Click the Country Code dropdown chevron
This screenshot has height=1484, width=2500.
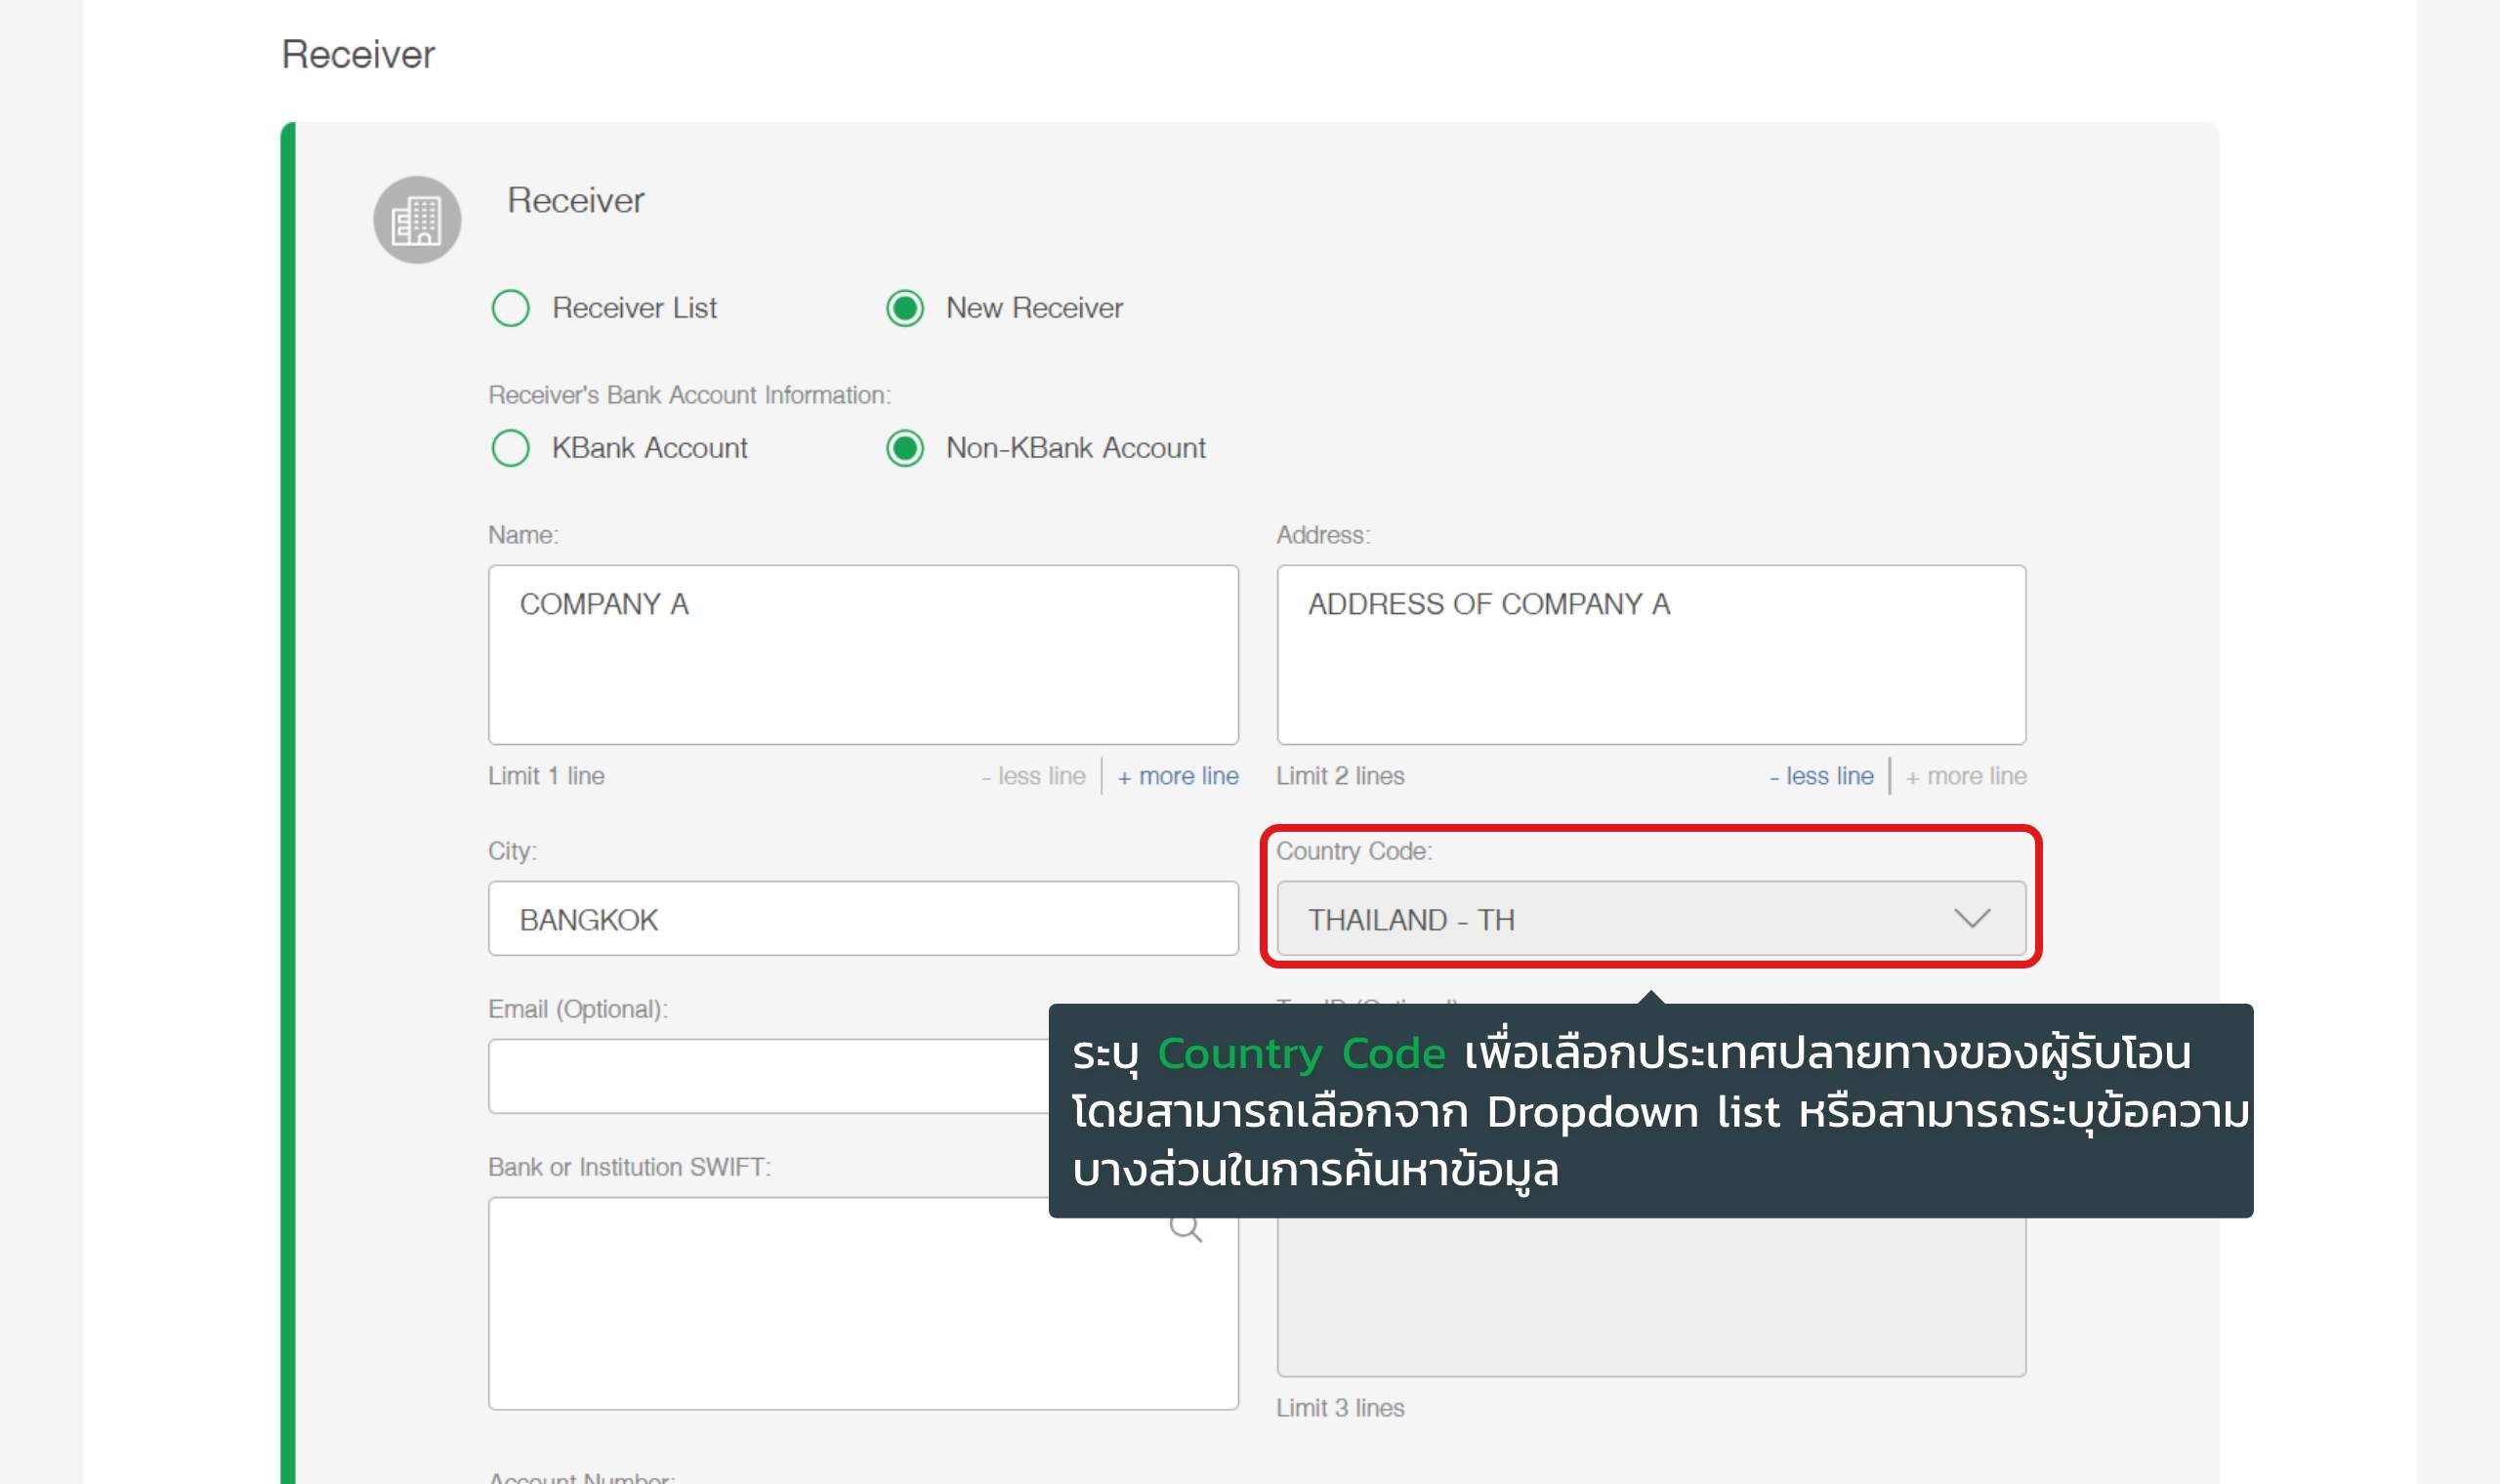click(x=1972, y=918)
